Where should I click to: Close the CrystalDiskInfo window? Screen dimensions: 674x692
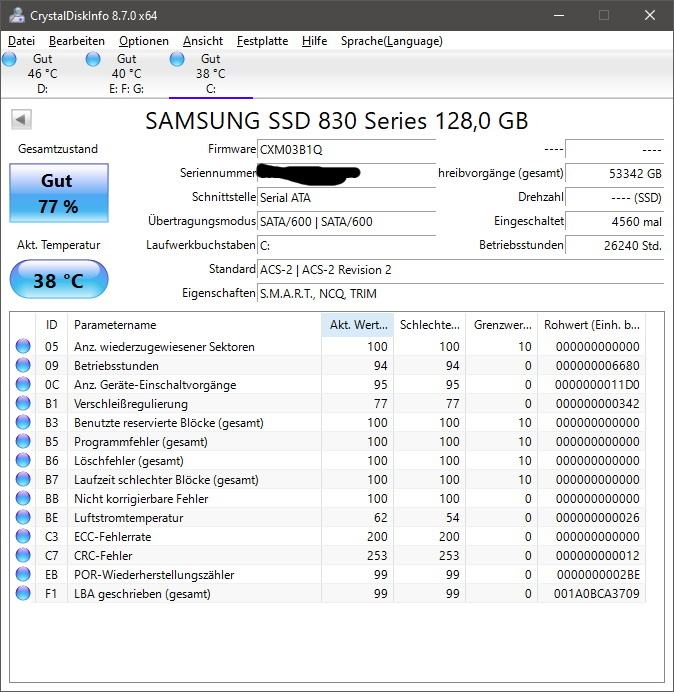[650, 15]
